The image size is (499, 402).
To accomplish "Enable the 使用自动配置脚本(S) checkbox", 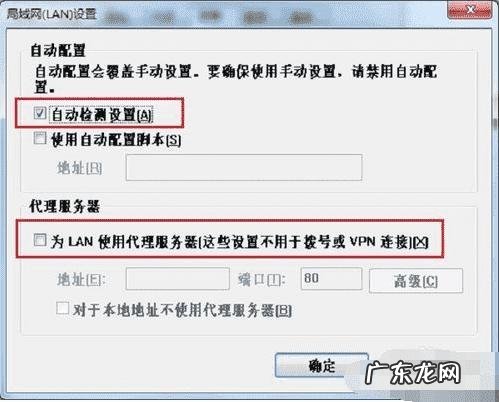I will point(40,138).
